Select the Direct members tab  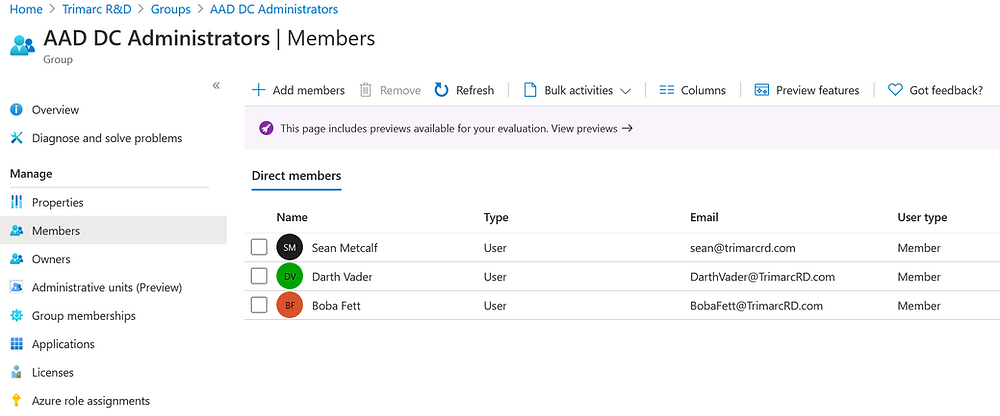[297, 176]
